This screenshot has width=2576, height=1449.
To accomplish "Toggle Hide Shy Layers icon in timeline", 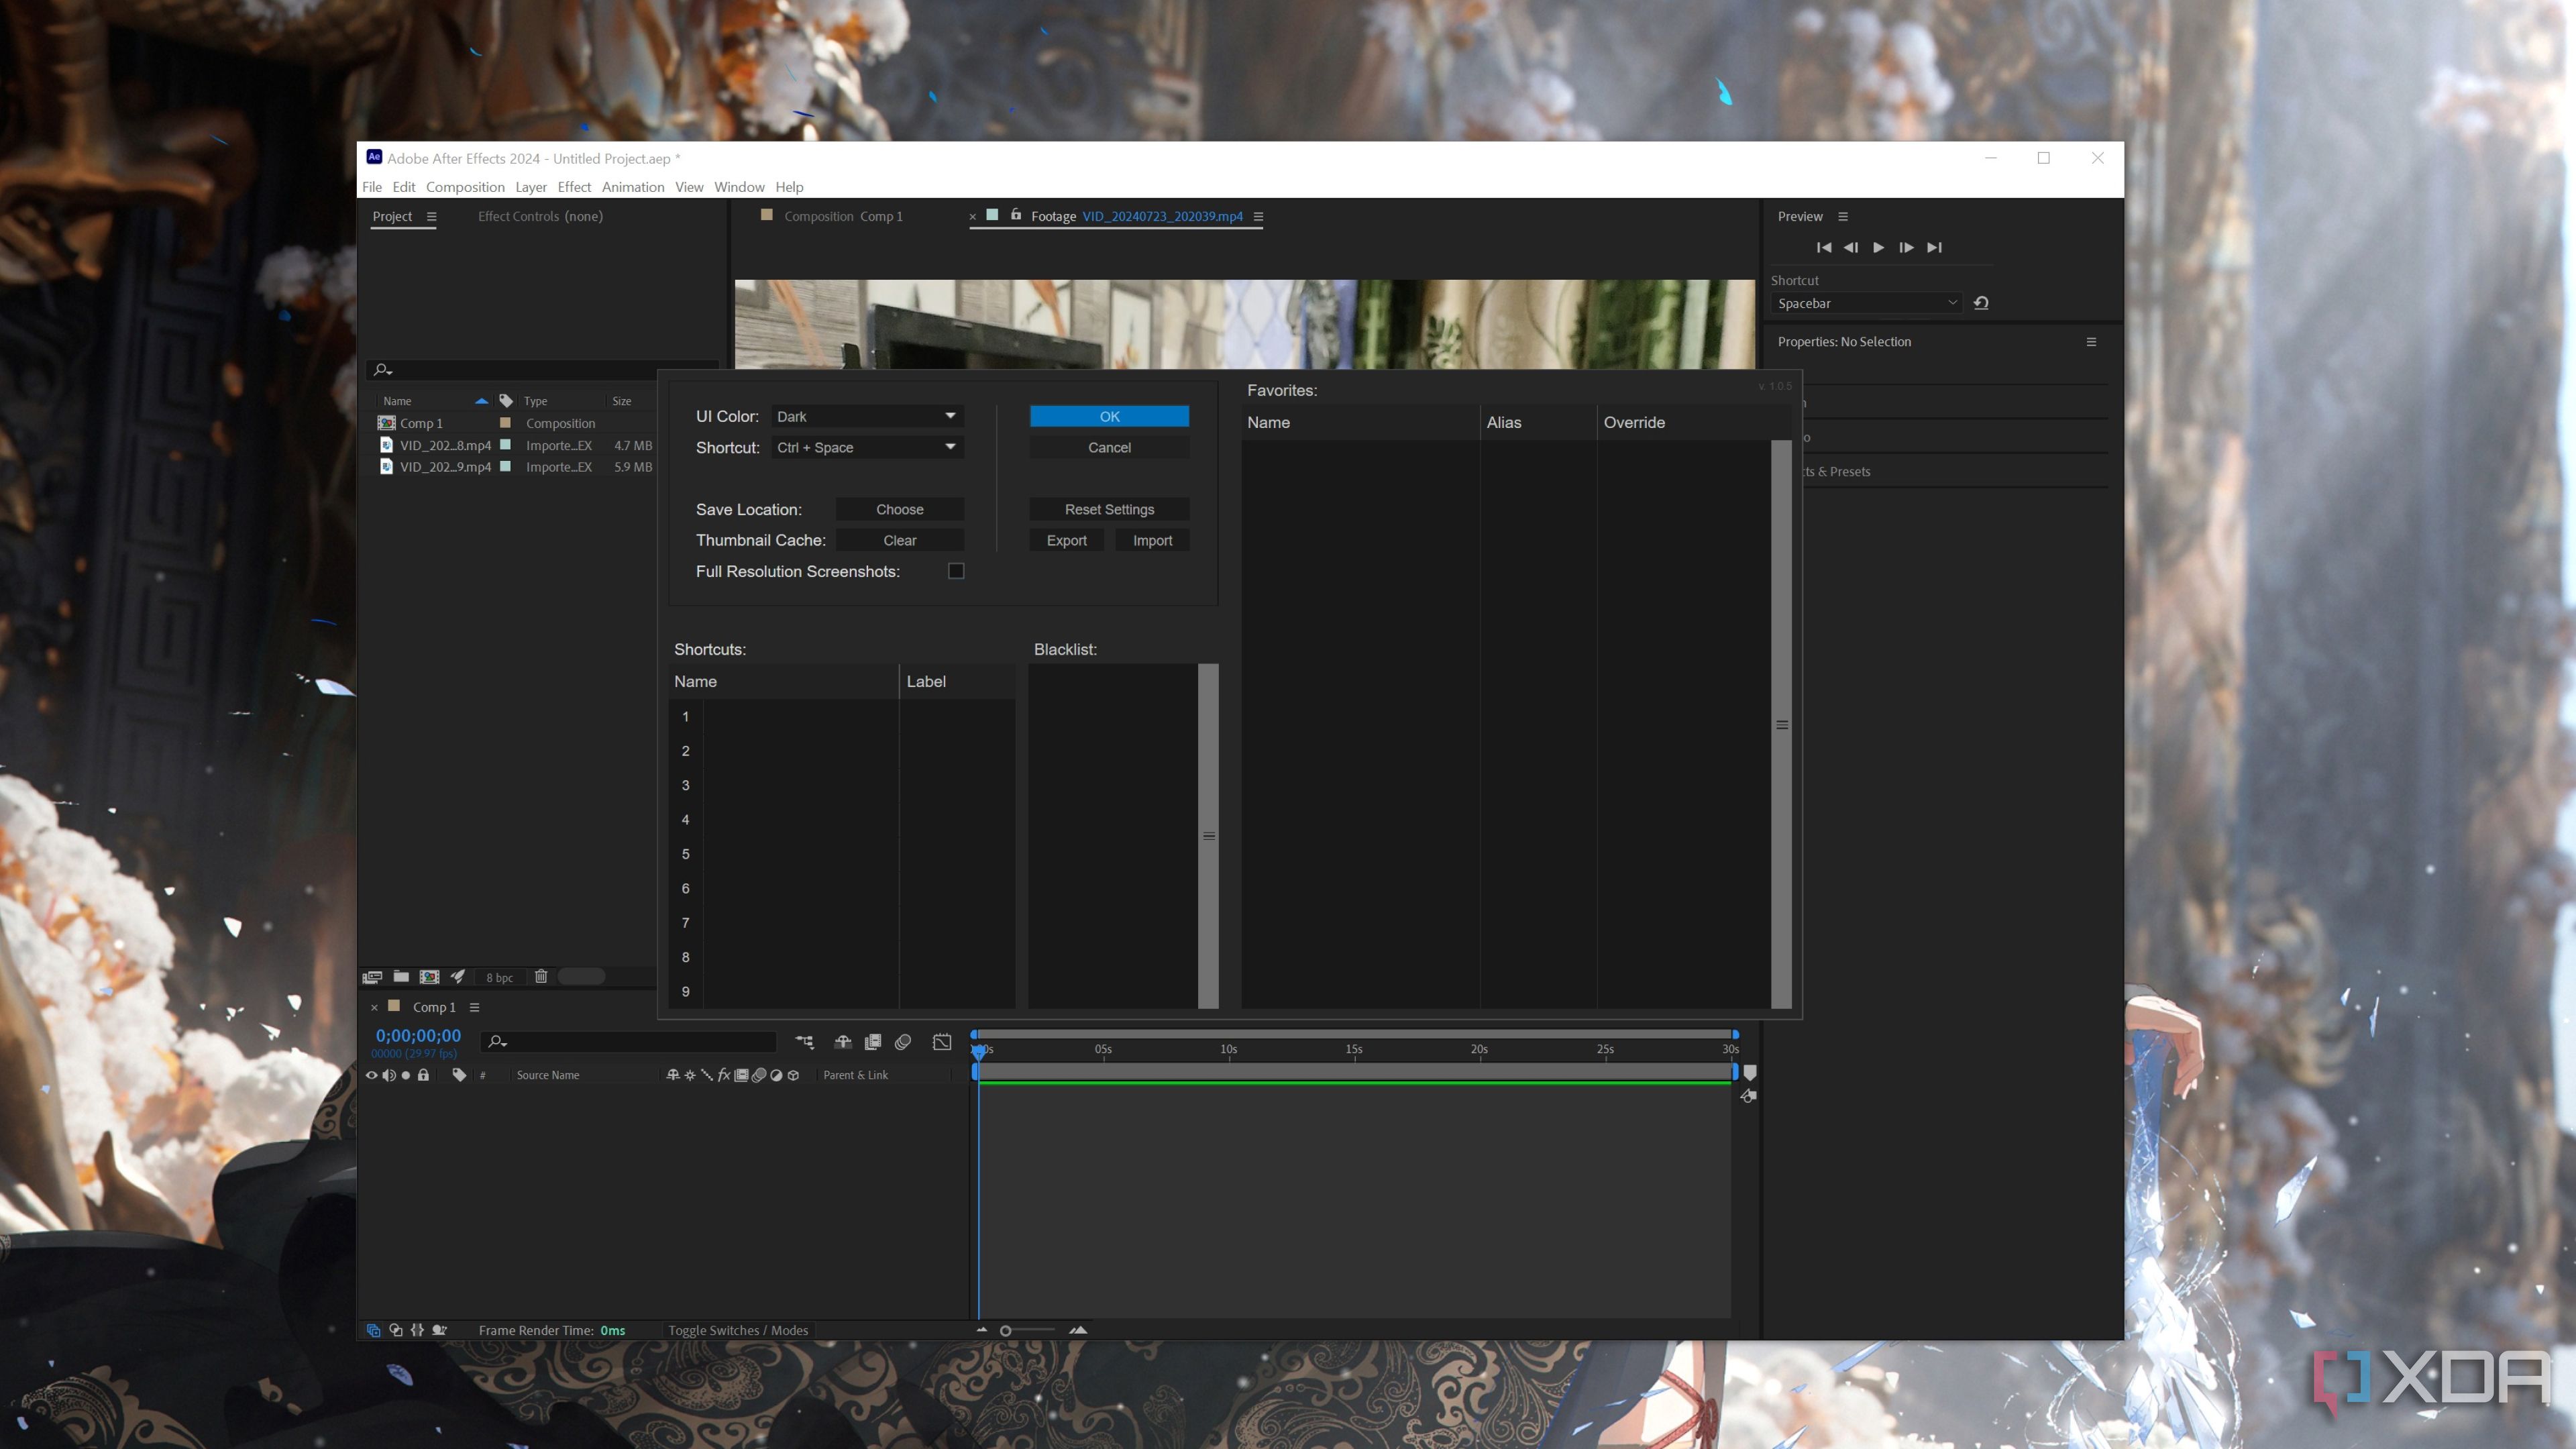I will pyautogui.click(x=843, y=1042).
